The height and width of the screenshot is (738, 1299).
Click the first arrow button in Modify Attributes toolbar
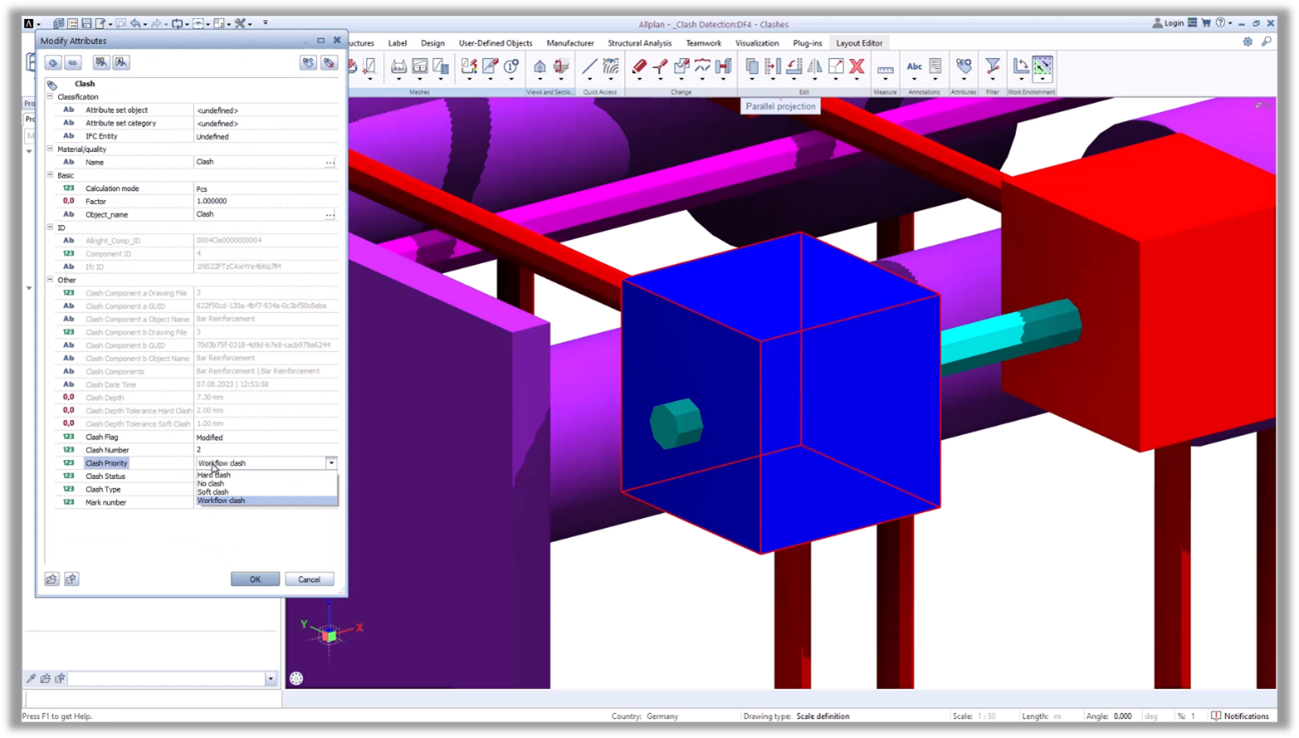point(53,63)
